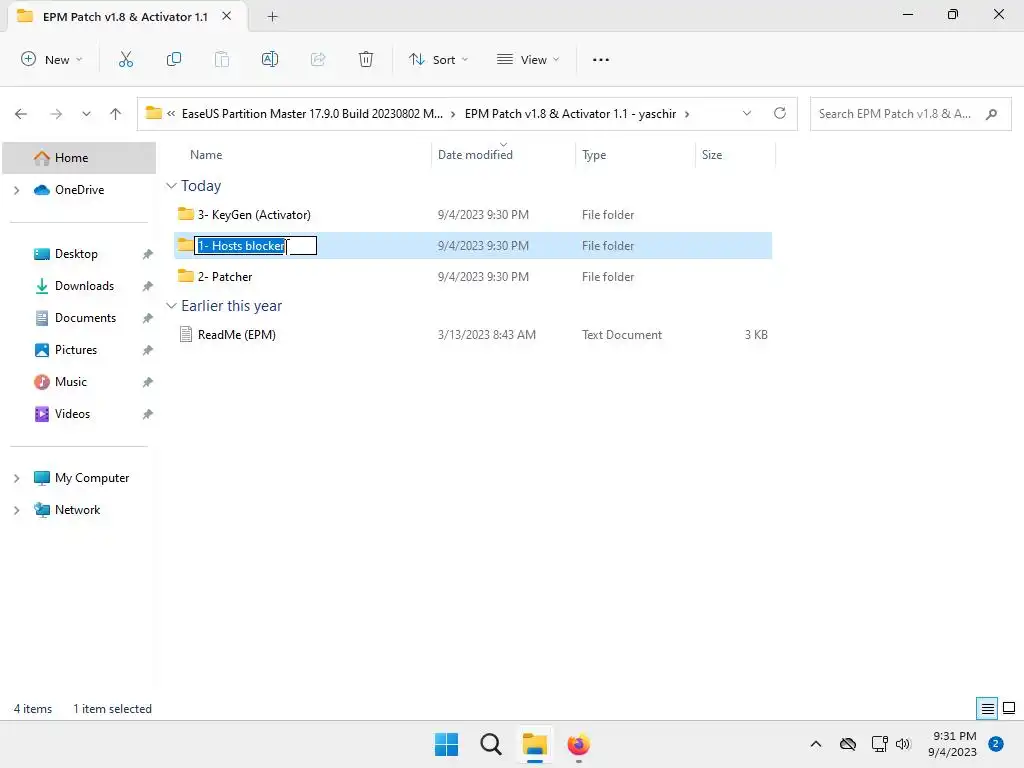Switch to large thumbnails view icon

[1009, 708]
